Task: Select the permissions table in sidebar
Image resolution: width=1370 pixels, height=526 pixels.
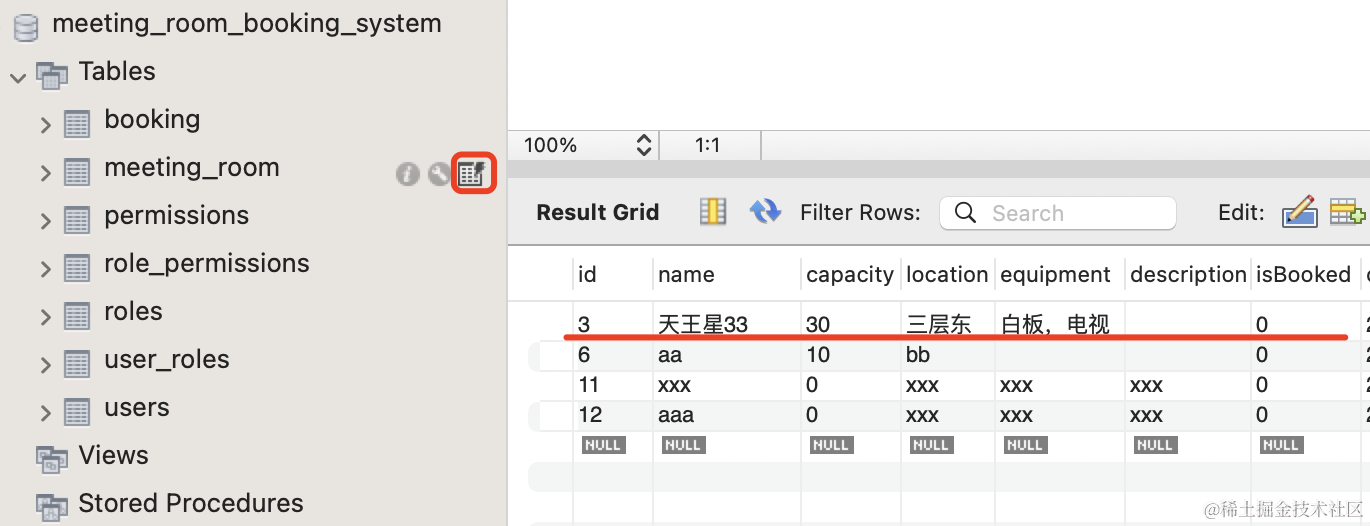Action: tap(176, 216)
